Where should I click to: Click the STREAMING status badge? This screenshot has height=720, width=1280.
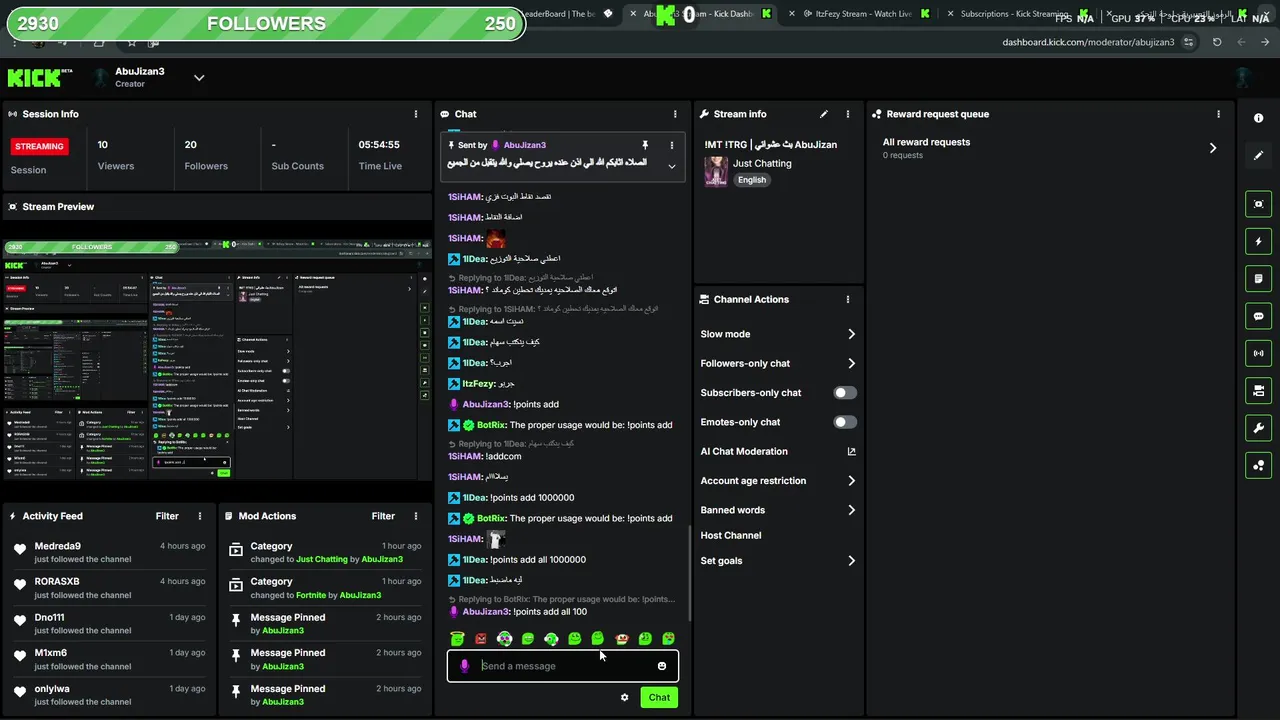40,146
